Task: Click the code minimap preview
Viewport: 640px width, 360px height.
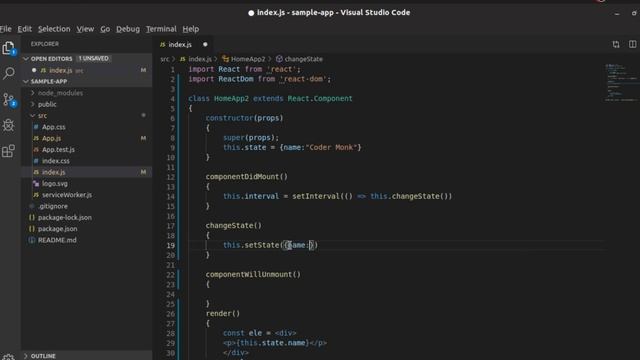Action: coord(620,82)
